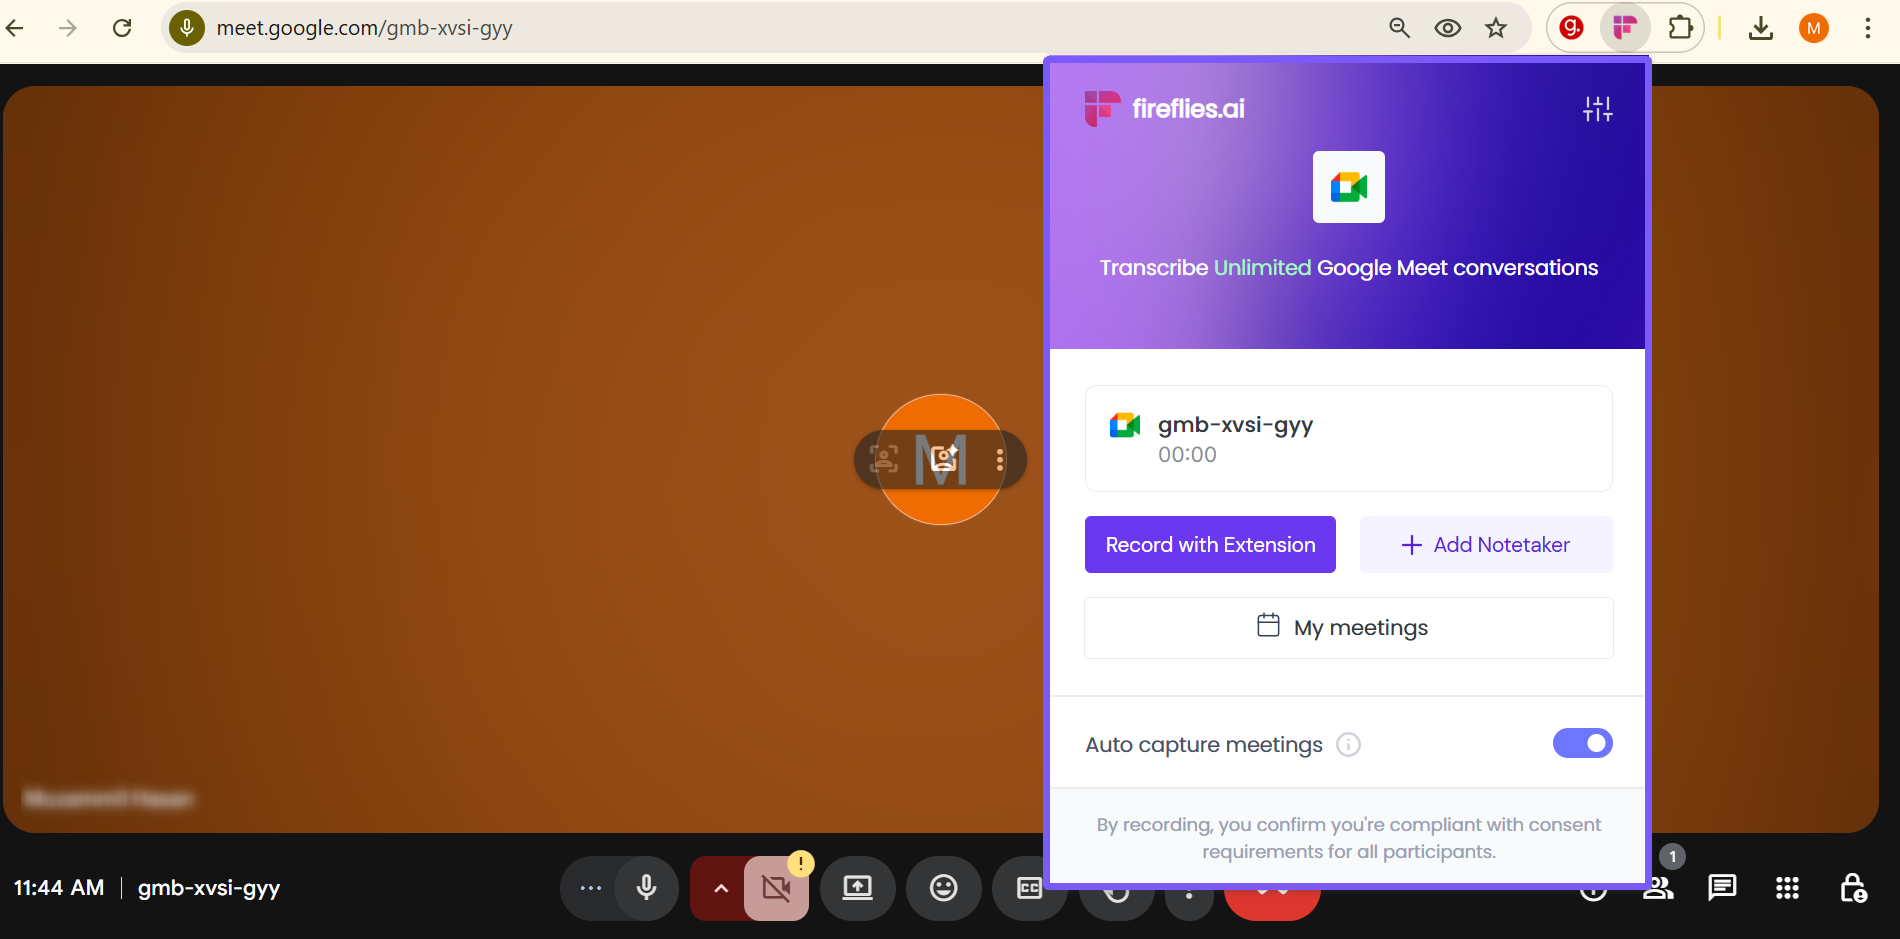
Task: Turn on the camera in Meet
Action: pyautogui.click(x=776, y=888)
